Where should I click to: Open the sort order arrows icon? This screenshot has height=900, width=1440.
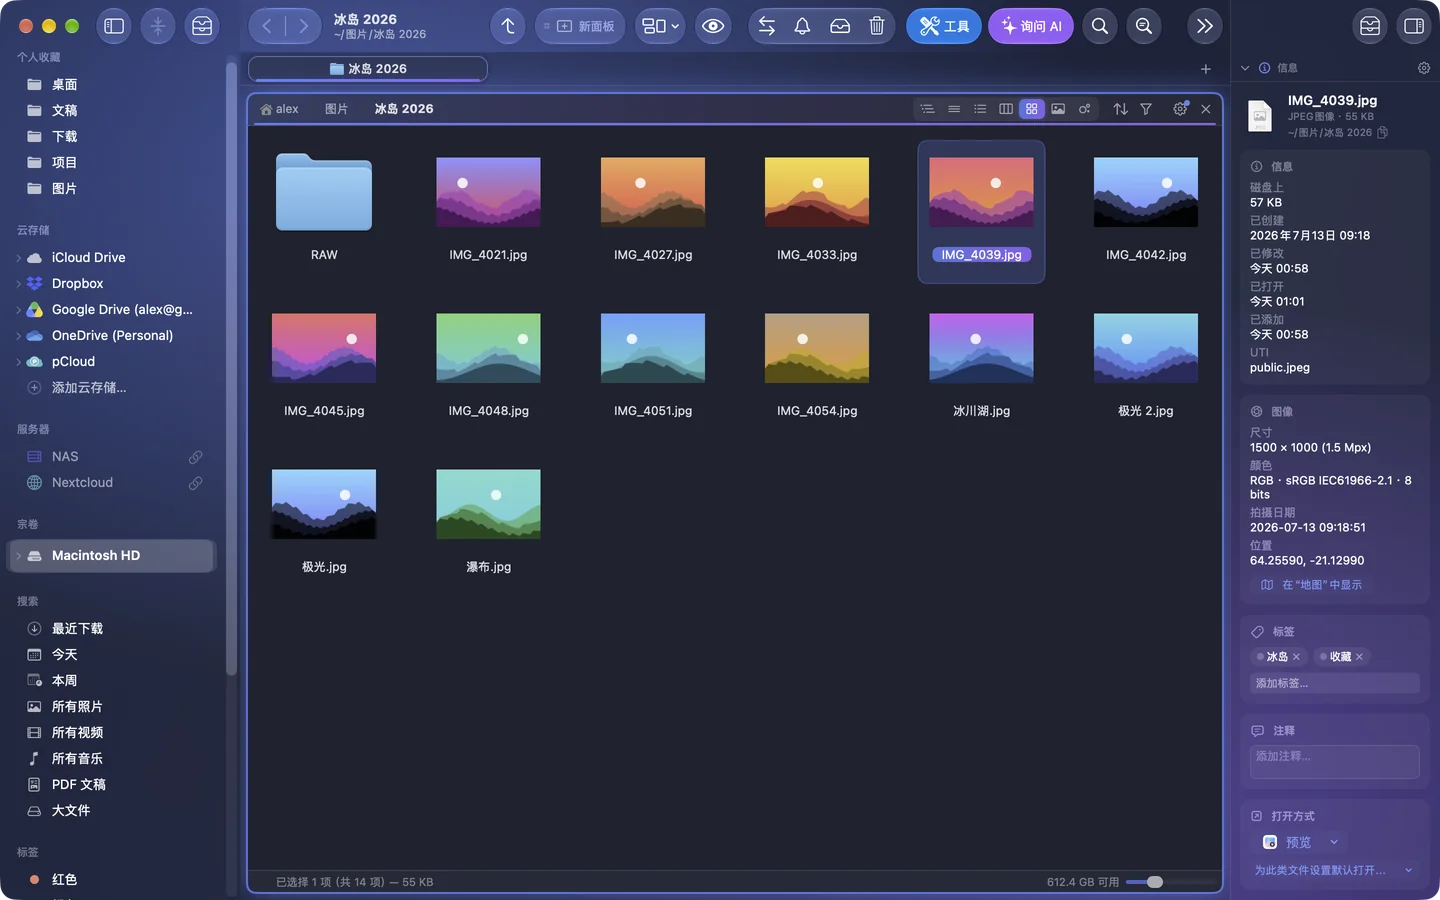(x=1120, y=109)
